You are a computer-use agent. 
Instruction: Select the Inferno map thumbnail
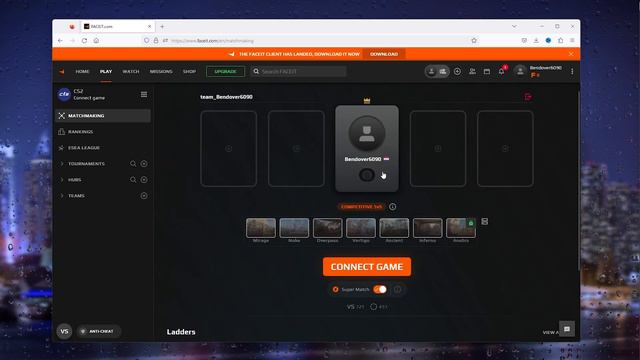427,228
